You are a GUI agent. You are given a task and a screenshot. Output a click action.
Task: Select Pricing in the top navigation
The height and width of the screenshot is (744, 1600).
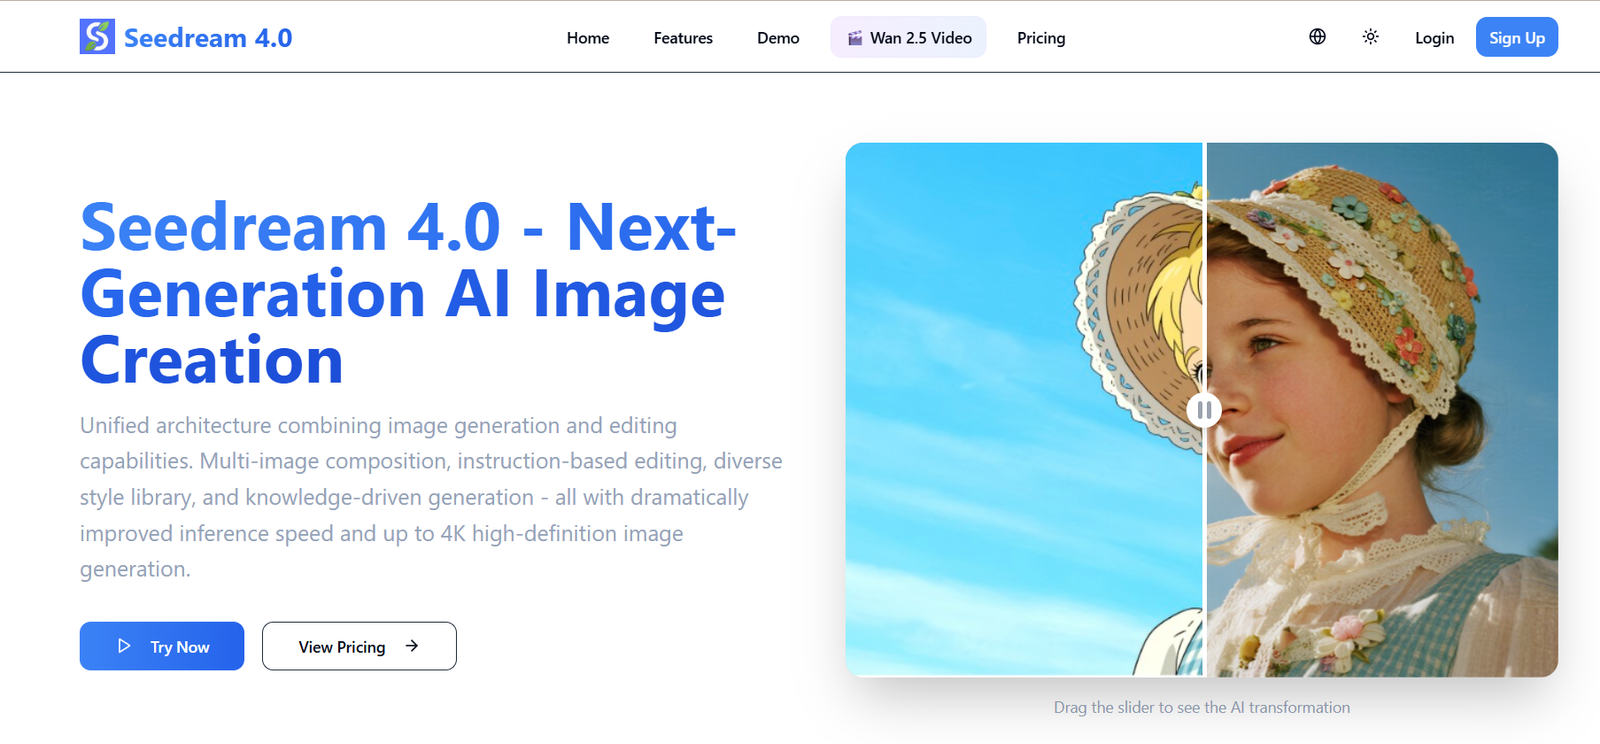pyautogui.click(x=1040, y=38)
